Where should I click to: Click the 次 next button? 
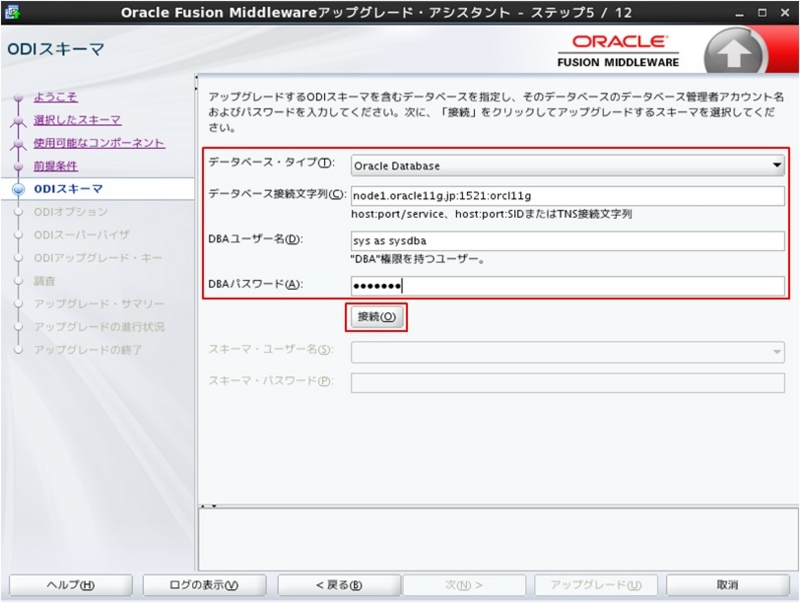coord(464,585)
